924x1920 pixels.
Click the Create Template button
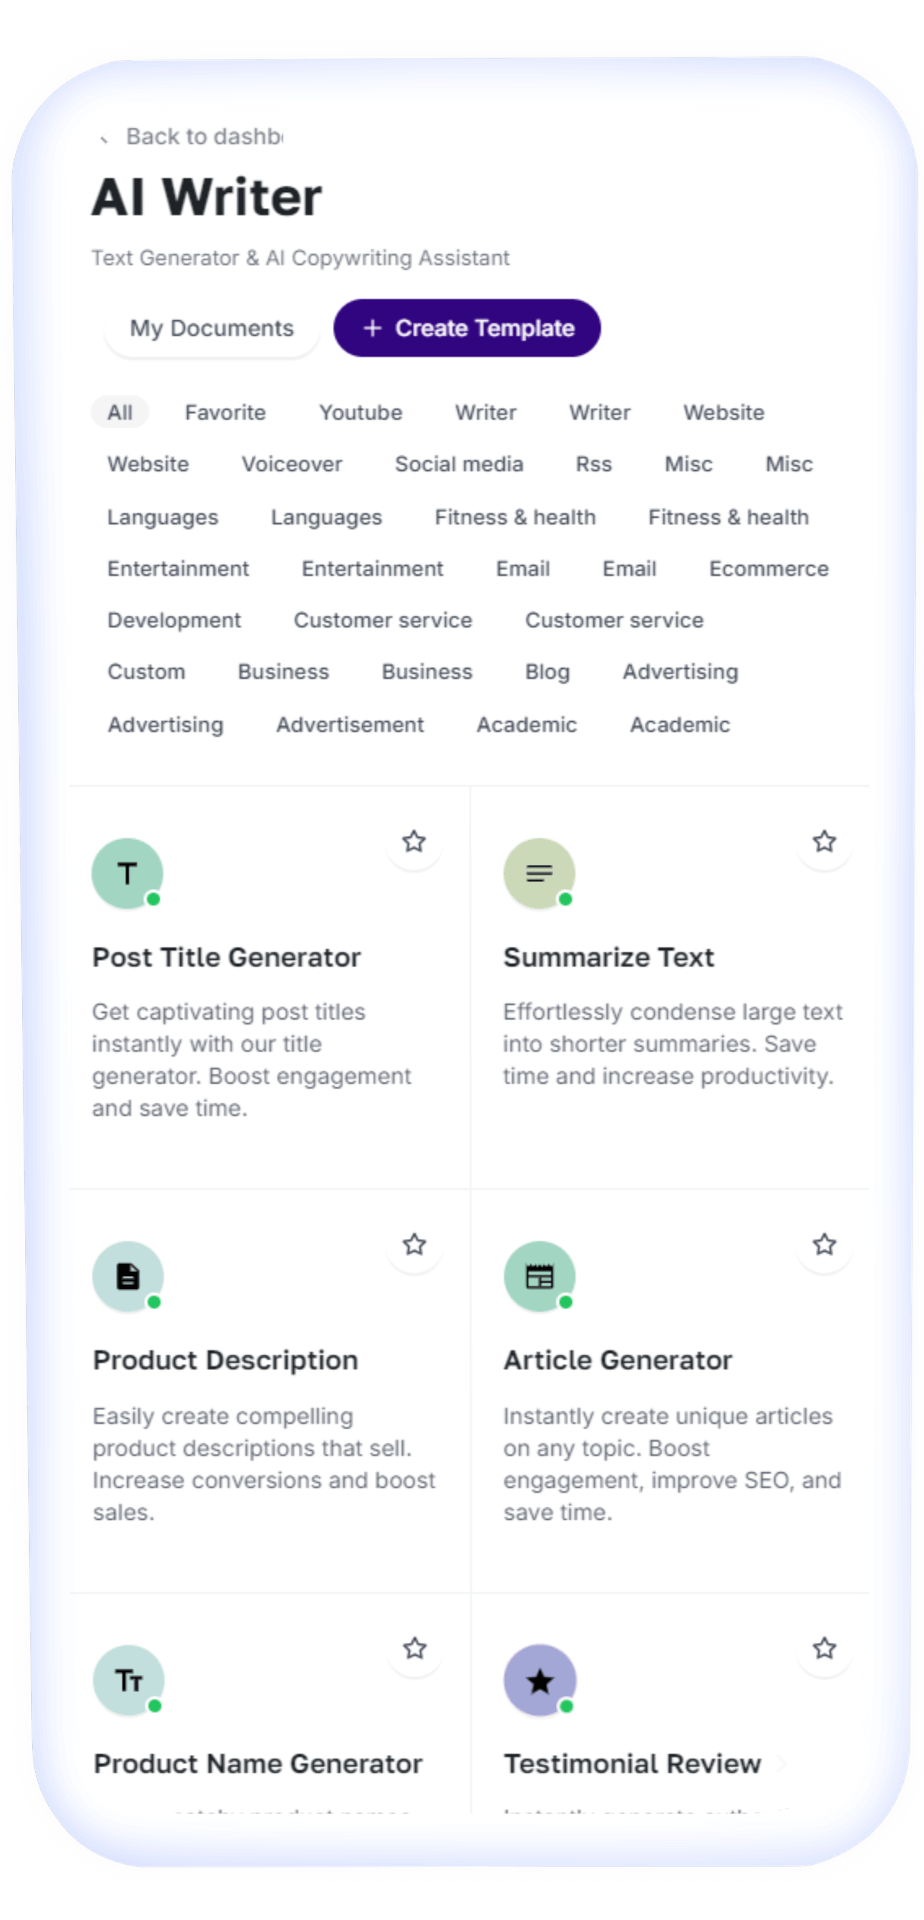(x=467, y=328)
